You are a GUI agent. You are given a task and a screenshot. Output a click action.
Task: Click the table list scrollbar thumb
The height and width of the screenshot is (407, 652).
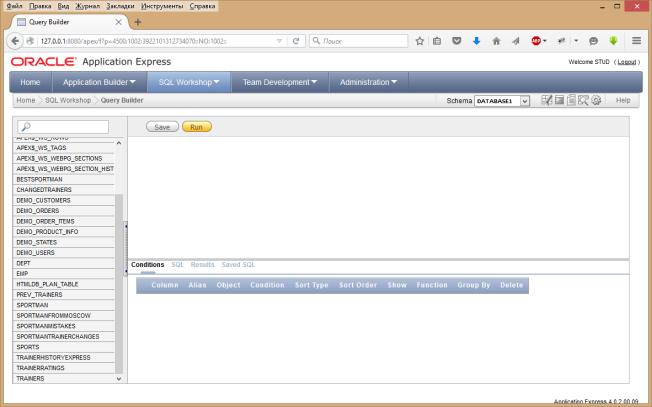[x=119, y=284]
